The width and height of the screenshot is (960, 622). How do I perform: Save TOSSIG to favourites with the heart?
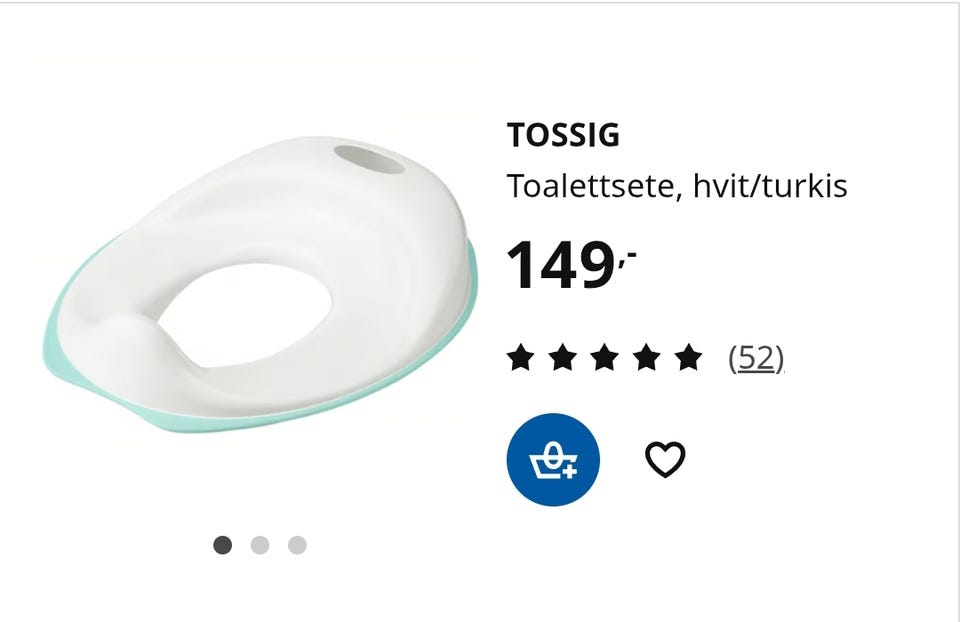click(x=665, y=460)
